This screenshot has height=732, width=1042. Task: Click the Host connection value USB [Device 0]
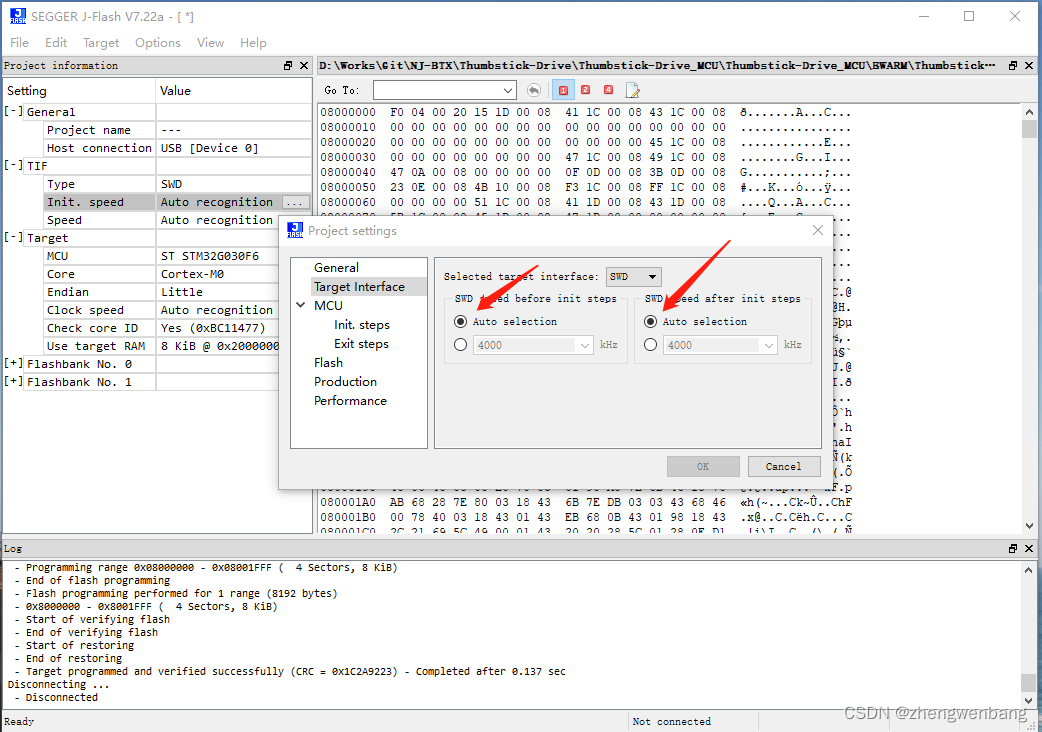point(209,148)
